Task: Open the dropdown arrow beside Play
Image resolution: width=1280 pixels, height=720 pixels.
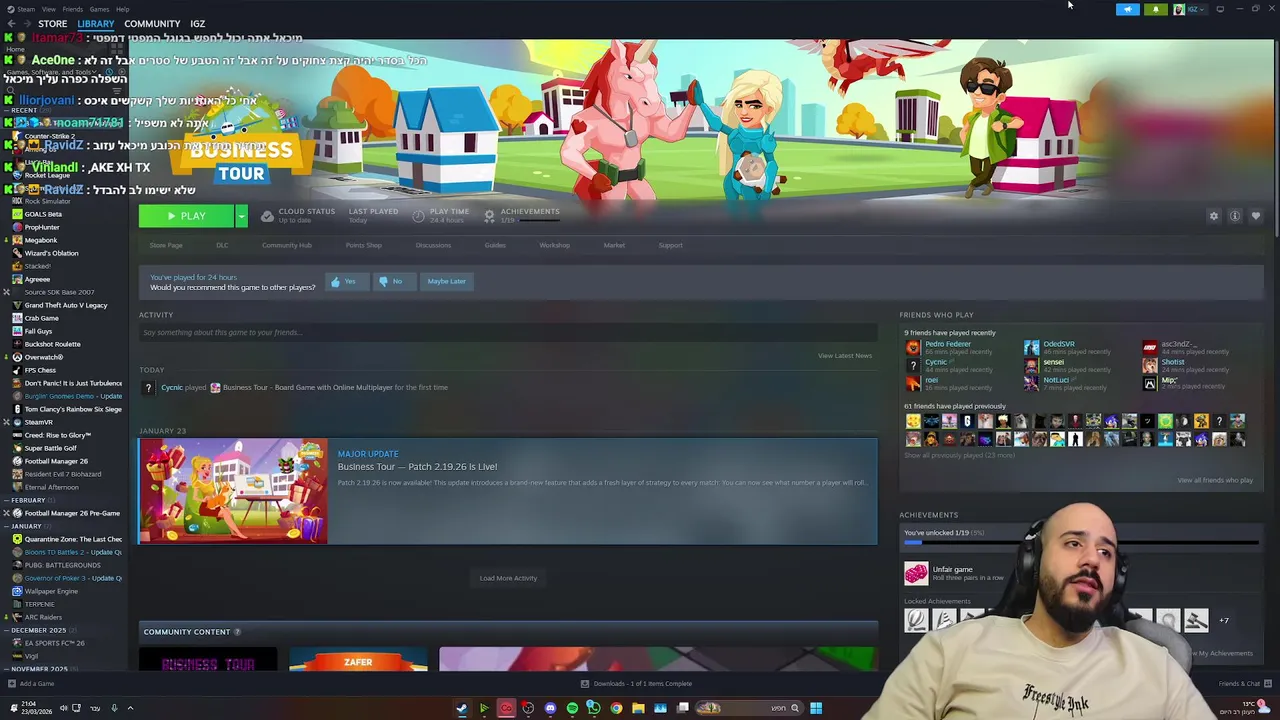Action: point(241,216)
